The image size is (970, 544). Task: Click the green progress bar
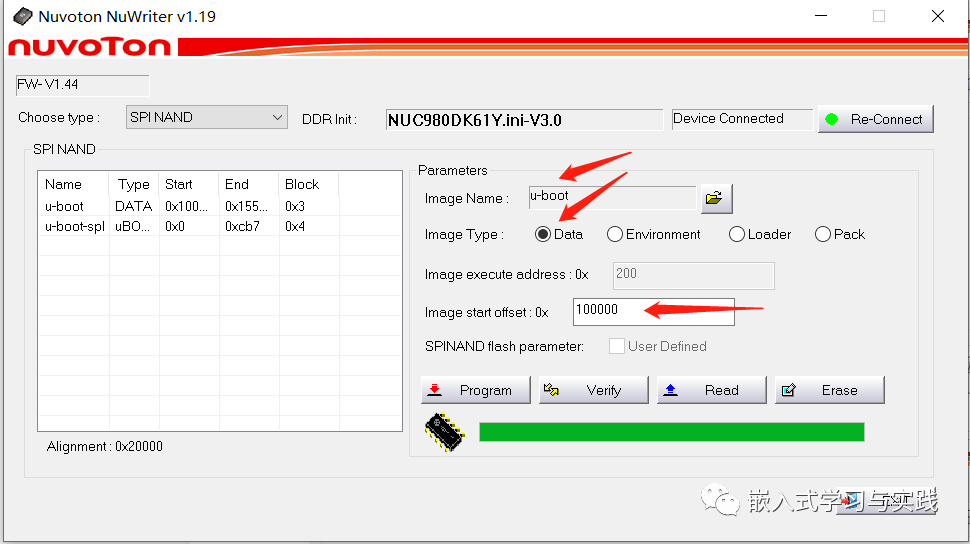(x=671, y=432)
